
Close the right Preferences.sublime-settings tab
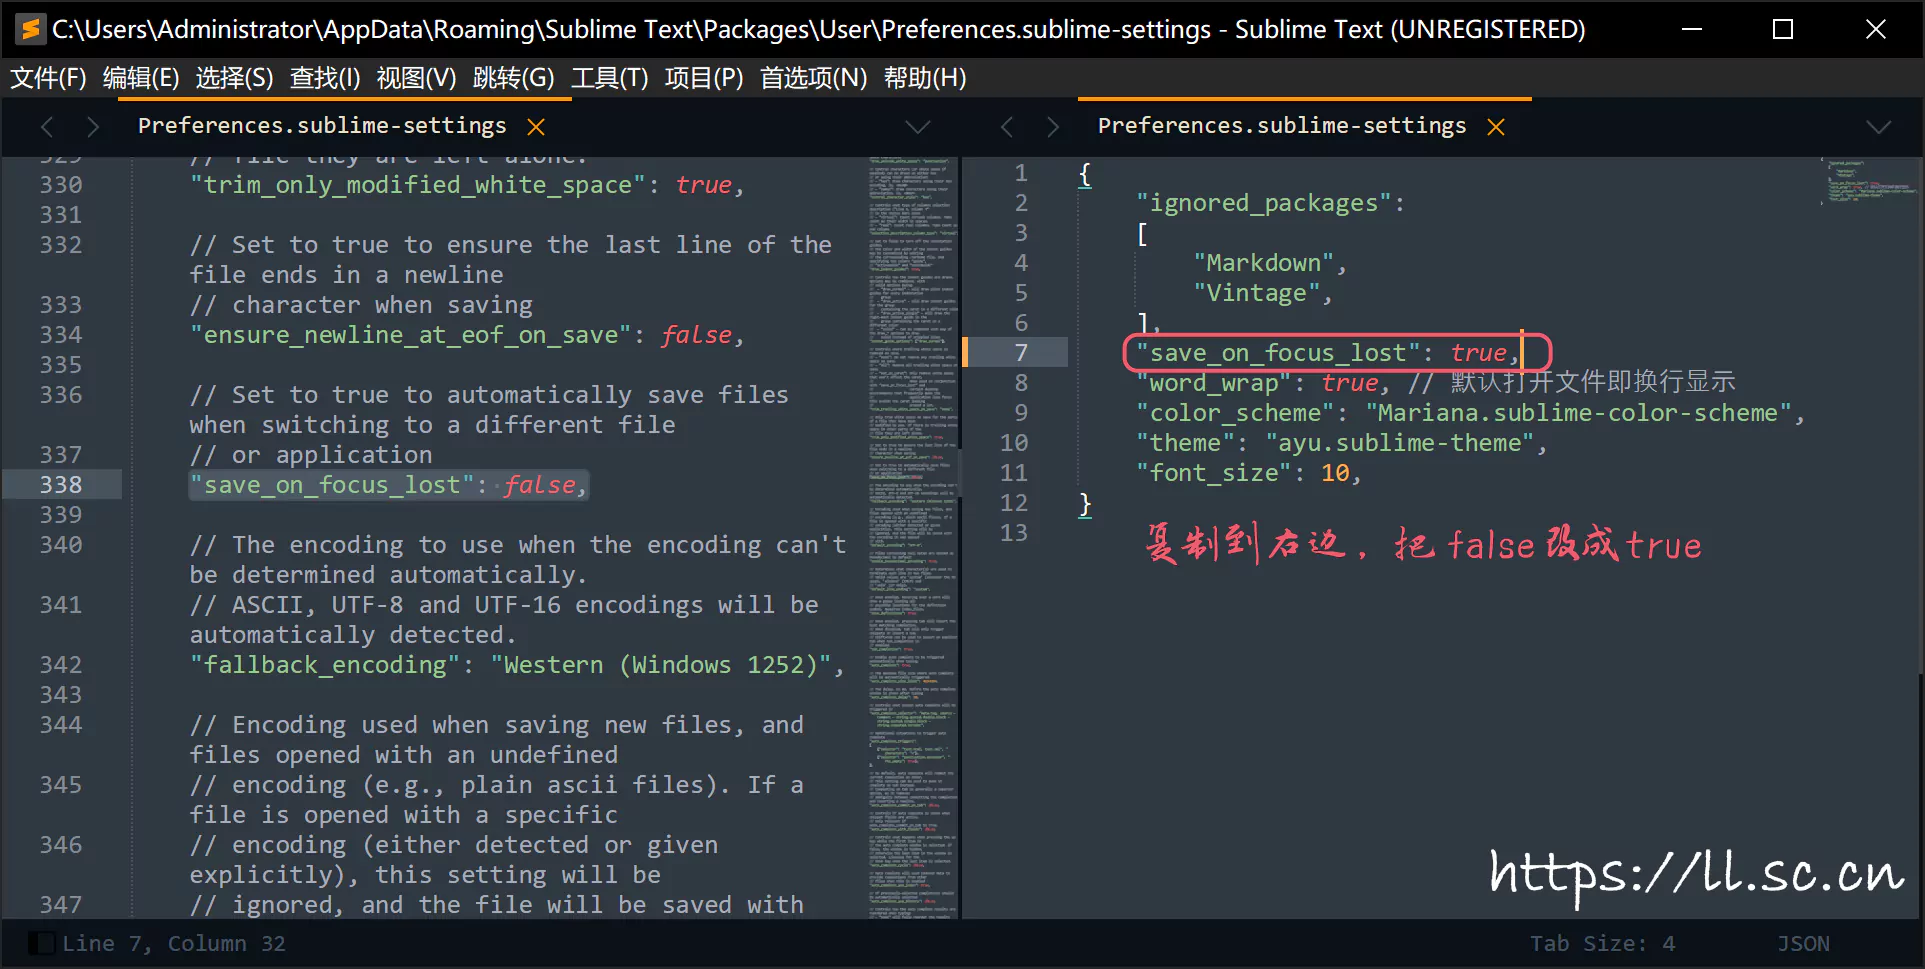coord(1496,127)
